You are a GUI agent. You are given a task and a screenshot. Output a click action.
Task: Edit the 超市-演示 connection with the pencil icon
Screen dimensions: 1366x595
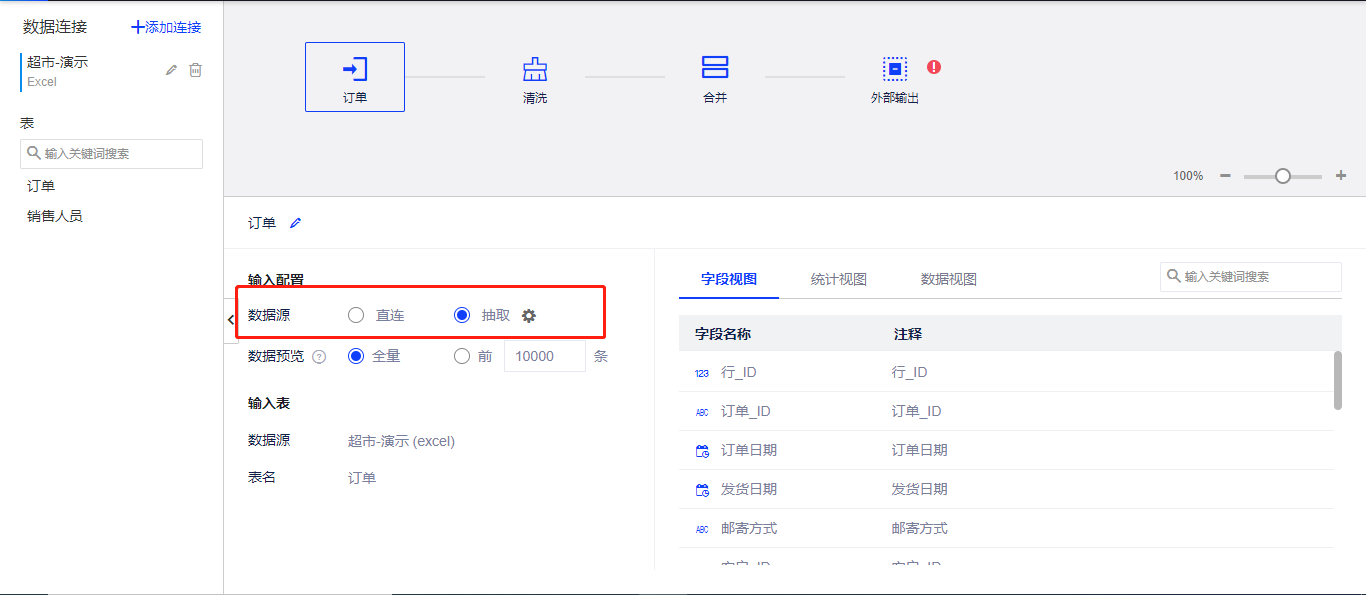pos(170,70)
